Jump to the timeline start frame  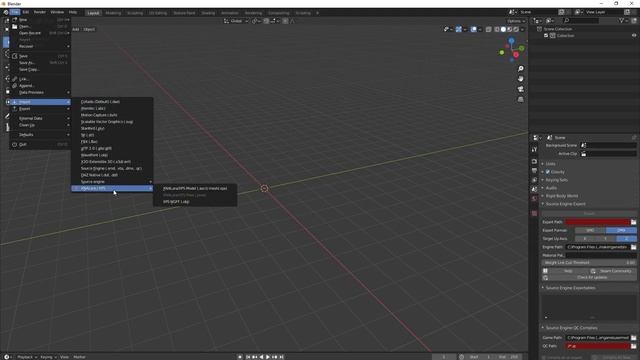tap(248, 357)
